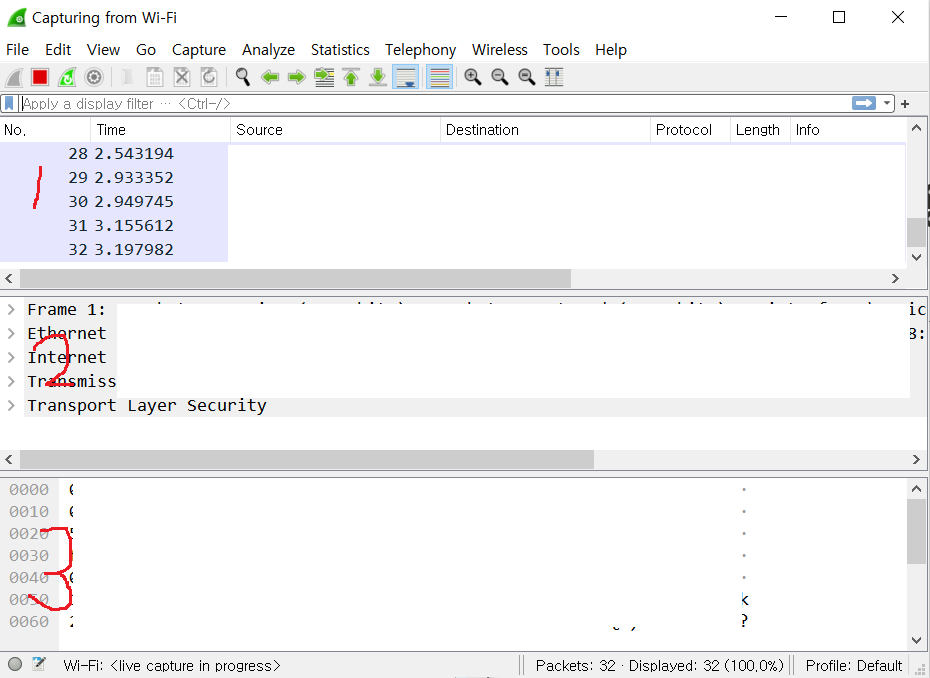Click into the display filter input field
930x678 pixels.
point(436,104)
